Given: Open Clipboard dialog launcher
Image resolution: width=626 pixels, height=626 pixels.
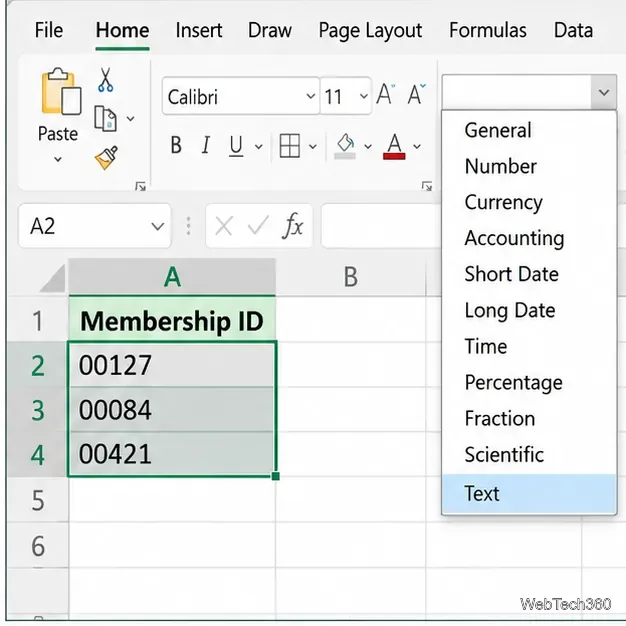Looking at the screenshot, I should tap(140, 186).
